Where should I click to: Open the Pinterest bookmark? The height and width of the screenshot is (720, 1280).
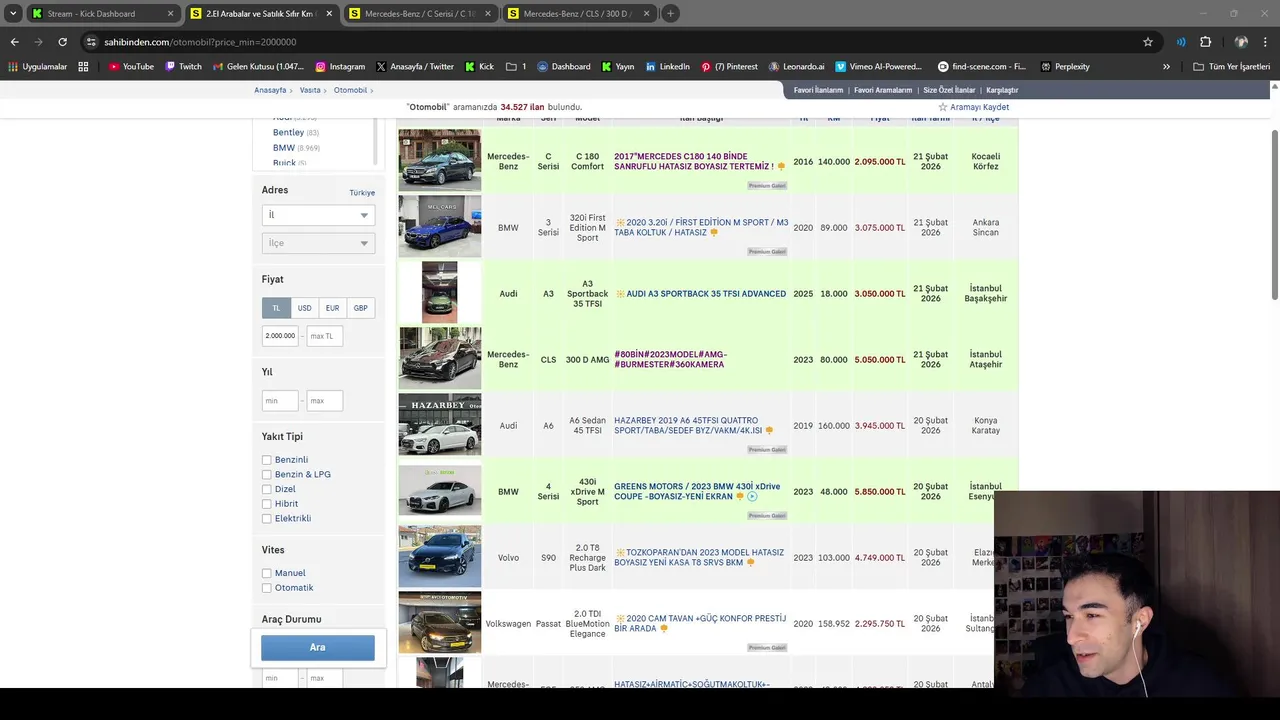(729, 67)
